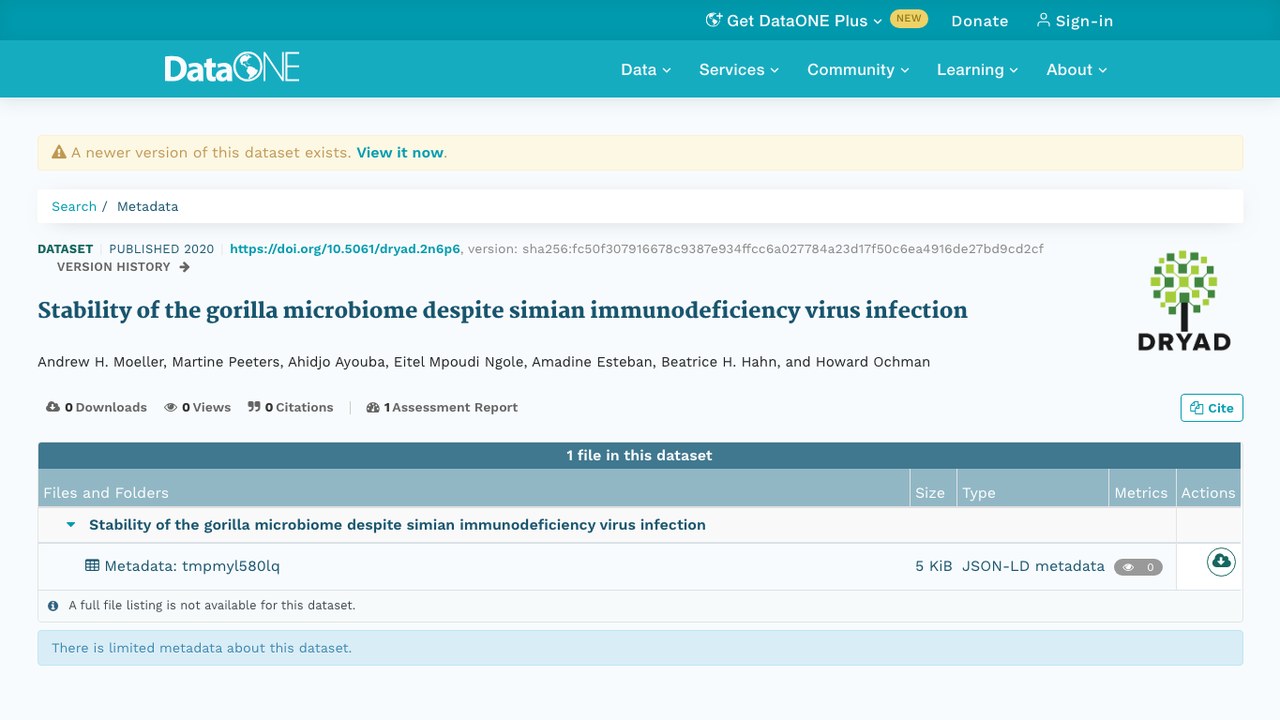Click the info icon beside full file listing note
Viewport: 1280px width, 720px height.
click(53, 606)
